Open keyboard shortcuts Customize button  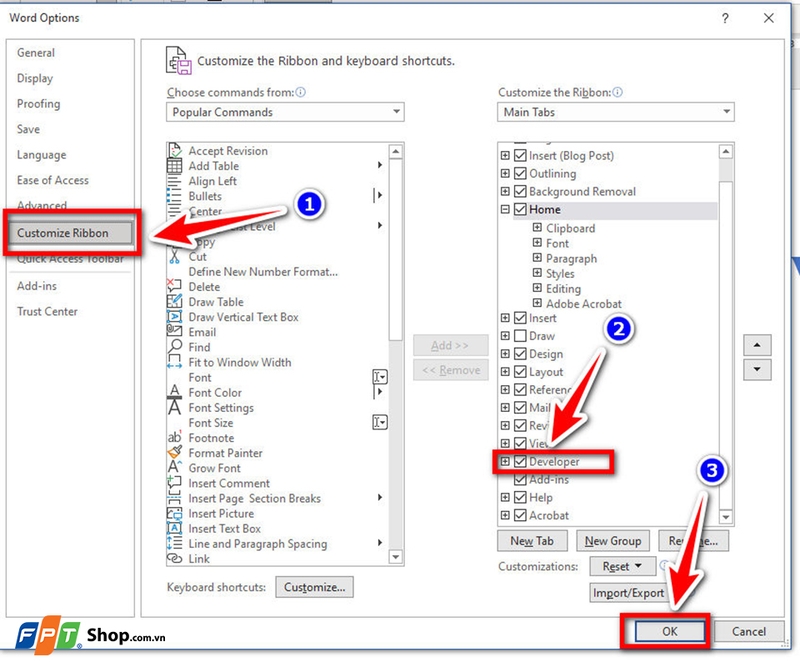point(314,587)
